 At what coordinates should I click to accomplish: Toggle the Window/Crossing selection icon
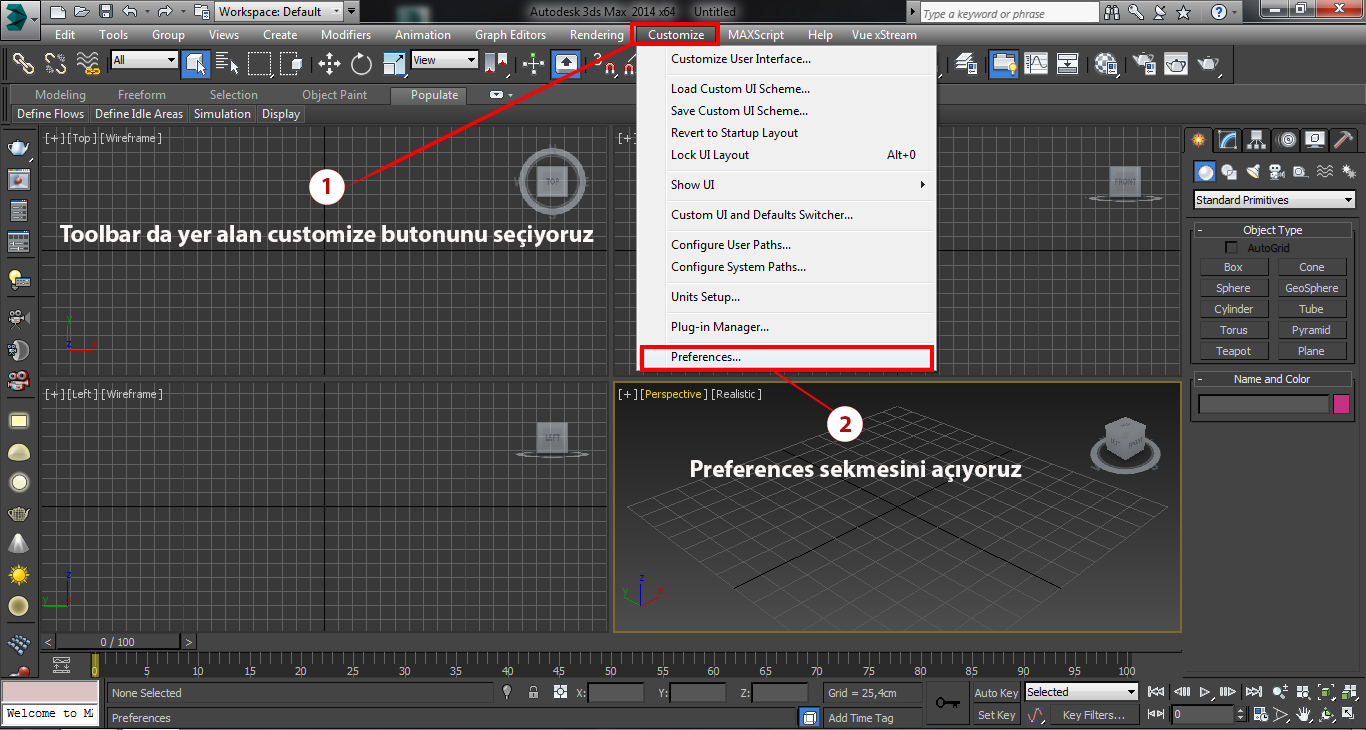292,63
